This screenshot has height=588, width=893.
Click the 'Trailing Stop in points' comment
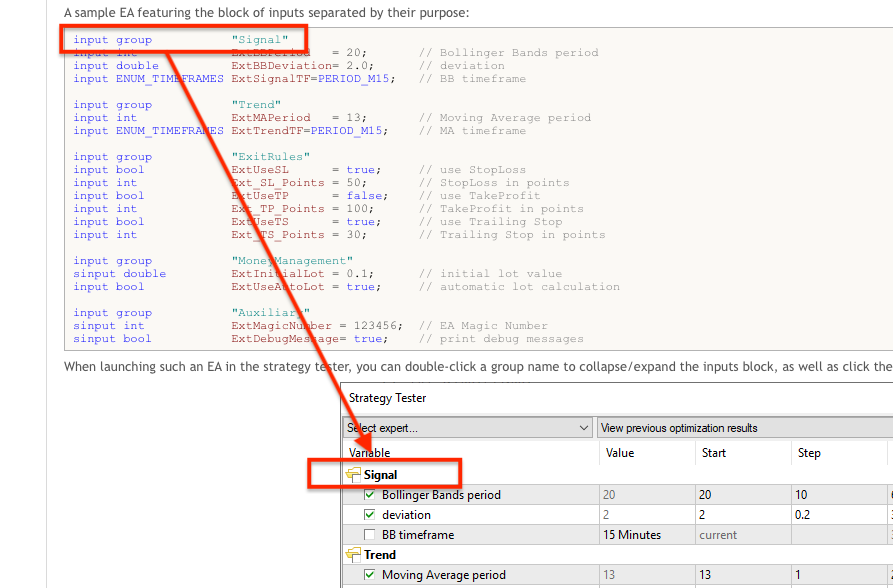tap(512, 235)
